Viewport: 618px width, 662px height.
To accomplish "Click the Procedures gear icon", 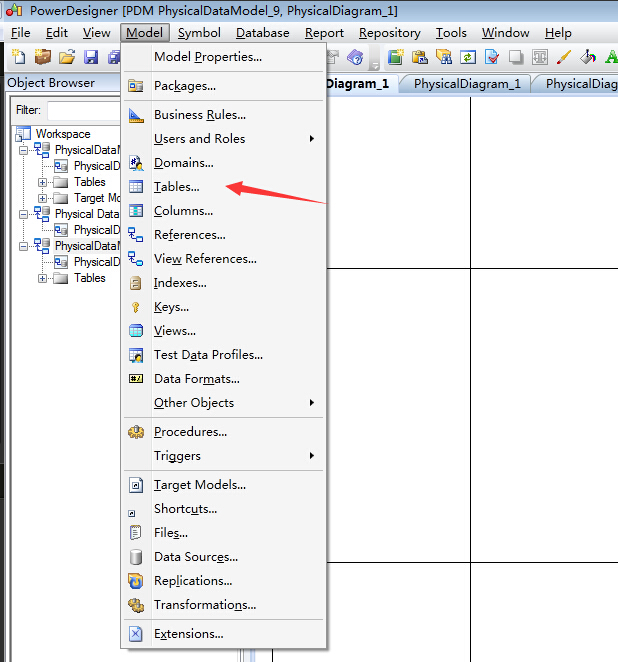I will tap(136, 432).
